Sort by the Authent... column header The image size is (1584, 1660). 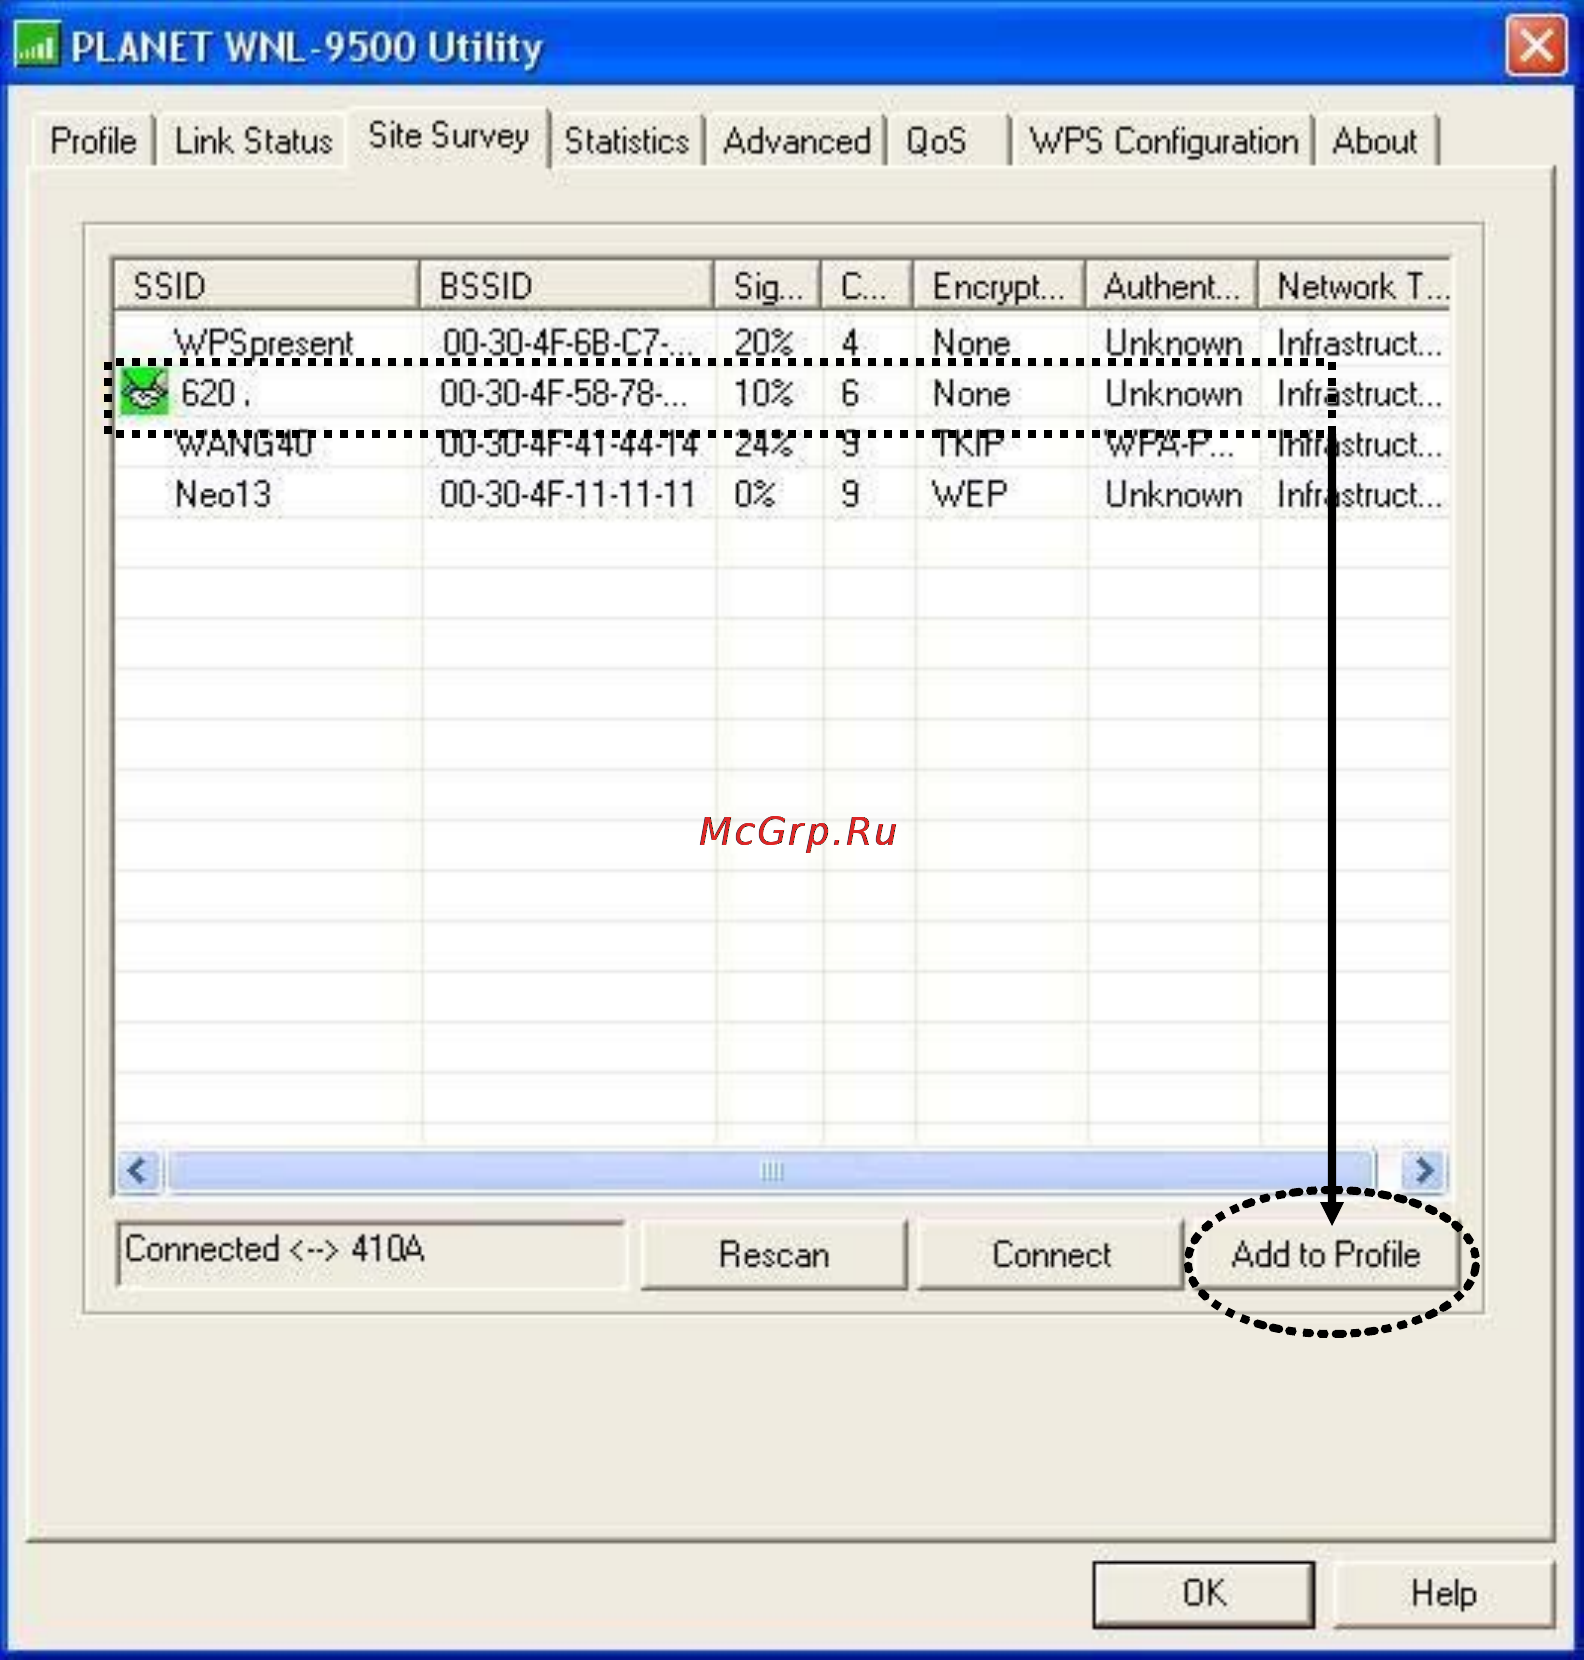click(1172, 286)
